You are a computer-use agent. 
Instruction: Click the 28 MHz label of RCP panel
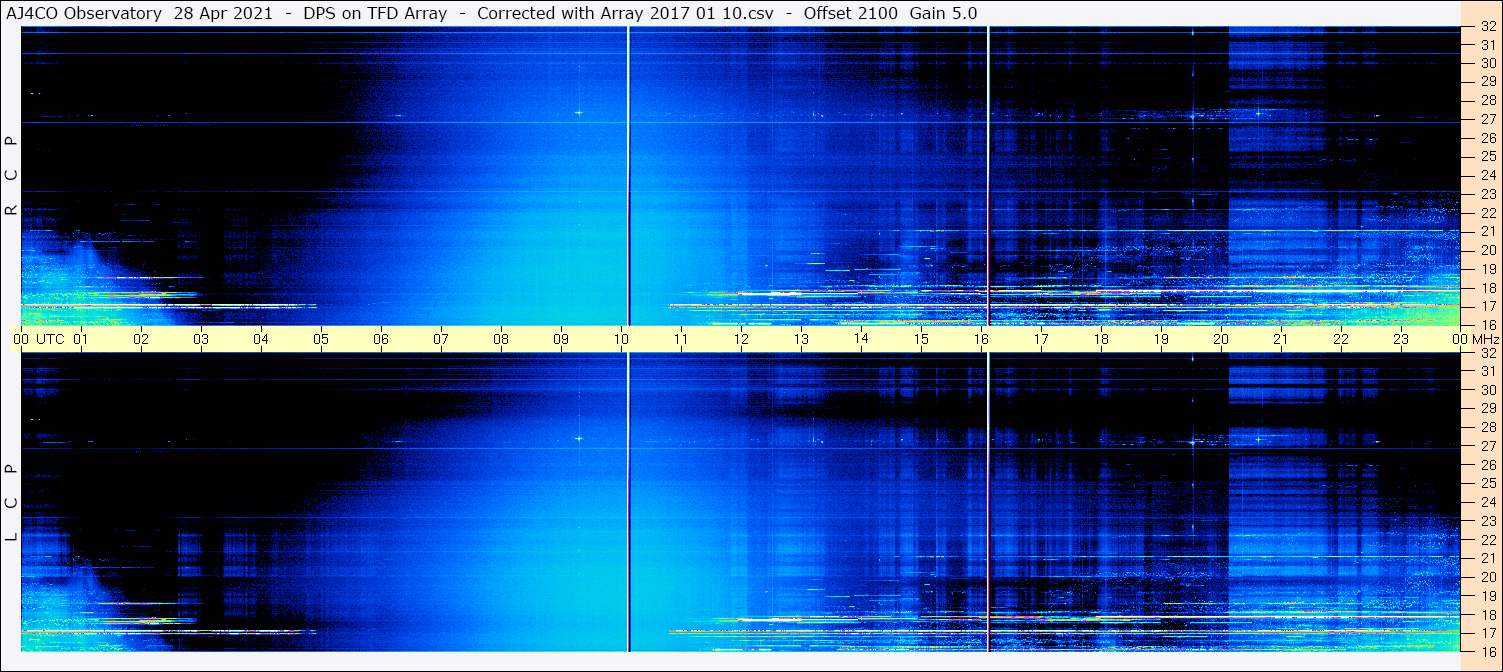(1487, 100)
